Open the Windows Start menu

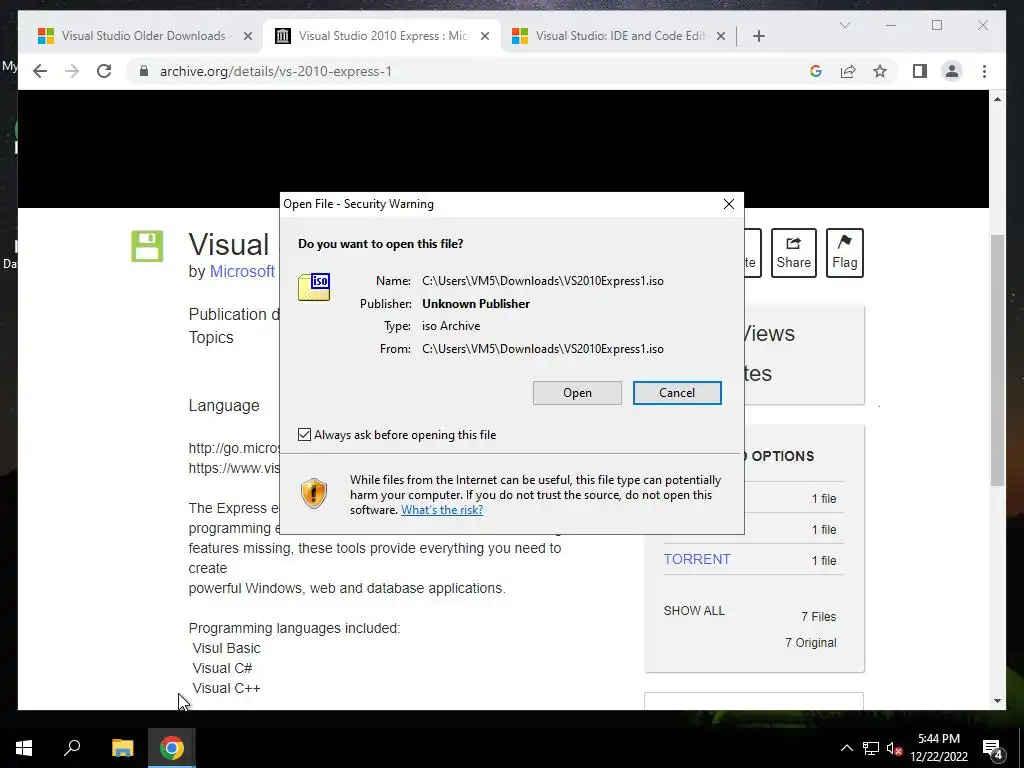coord(24,748)
